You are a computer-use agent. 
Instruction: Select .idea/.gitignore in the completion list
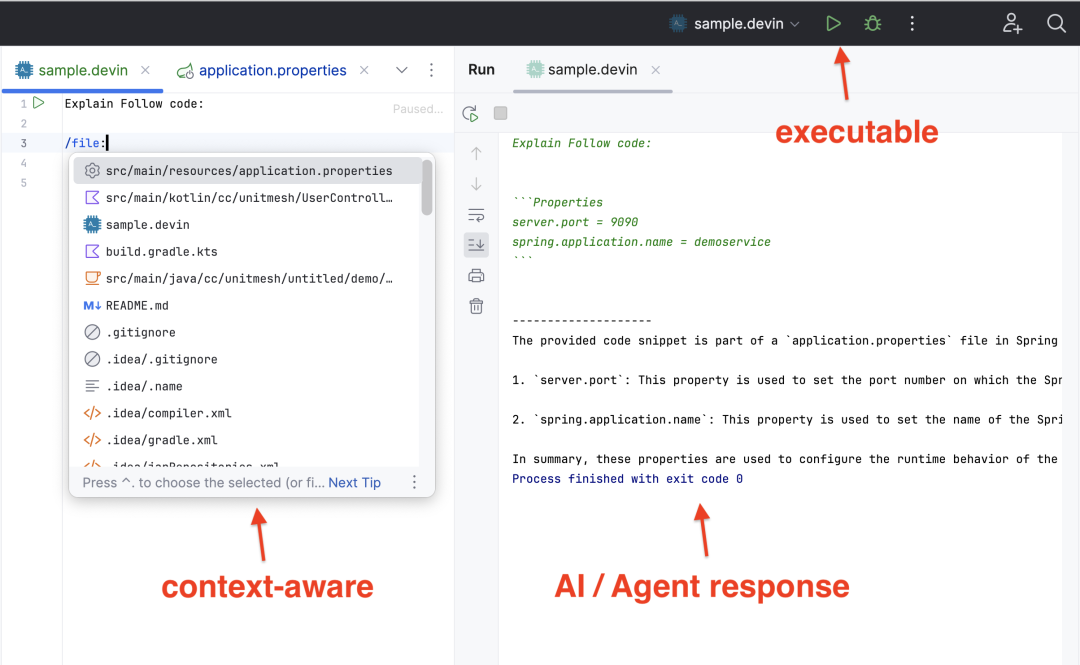pyautogui.click(x=247, y=359)
